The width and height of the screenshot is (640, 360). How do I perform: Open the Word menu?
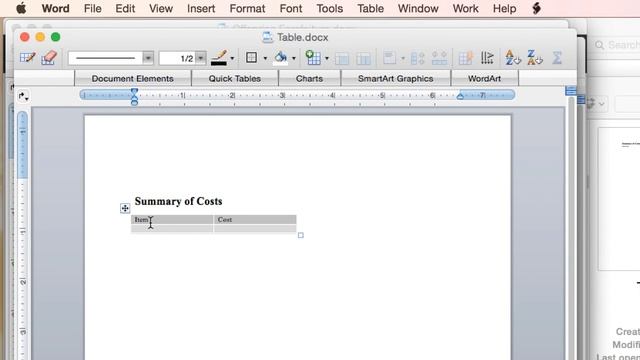56,9
